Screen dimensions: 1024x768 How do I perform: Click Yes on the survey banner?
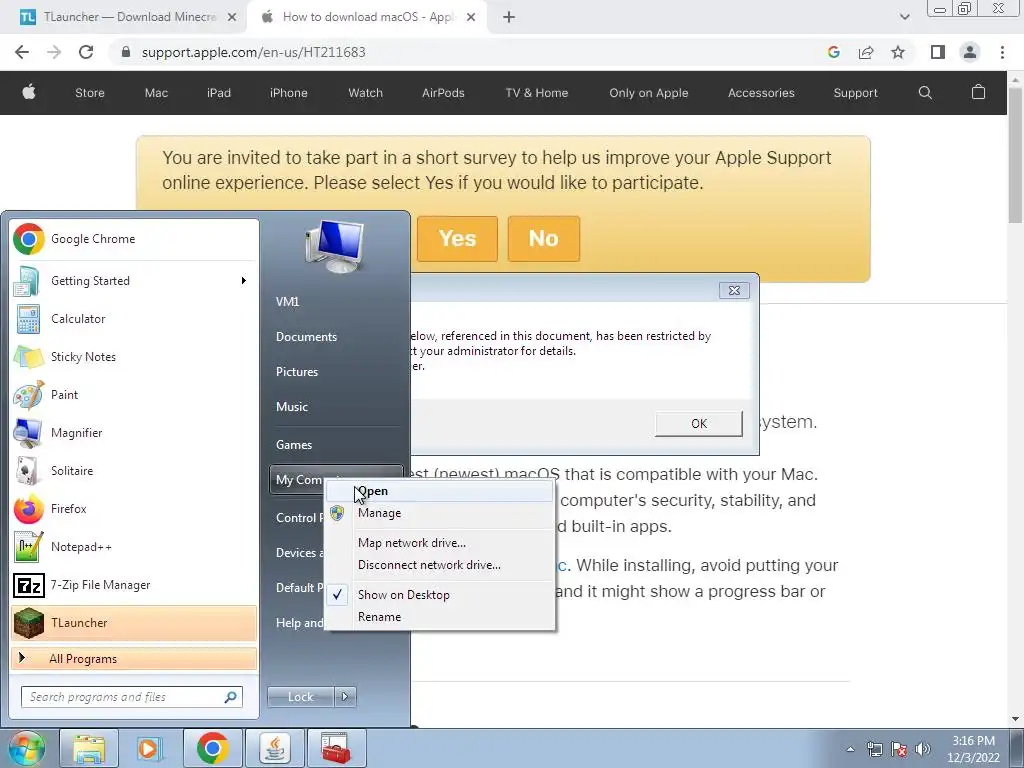pyautogui.click(x=457, y=238)
